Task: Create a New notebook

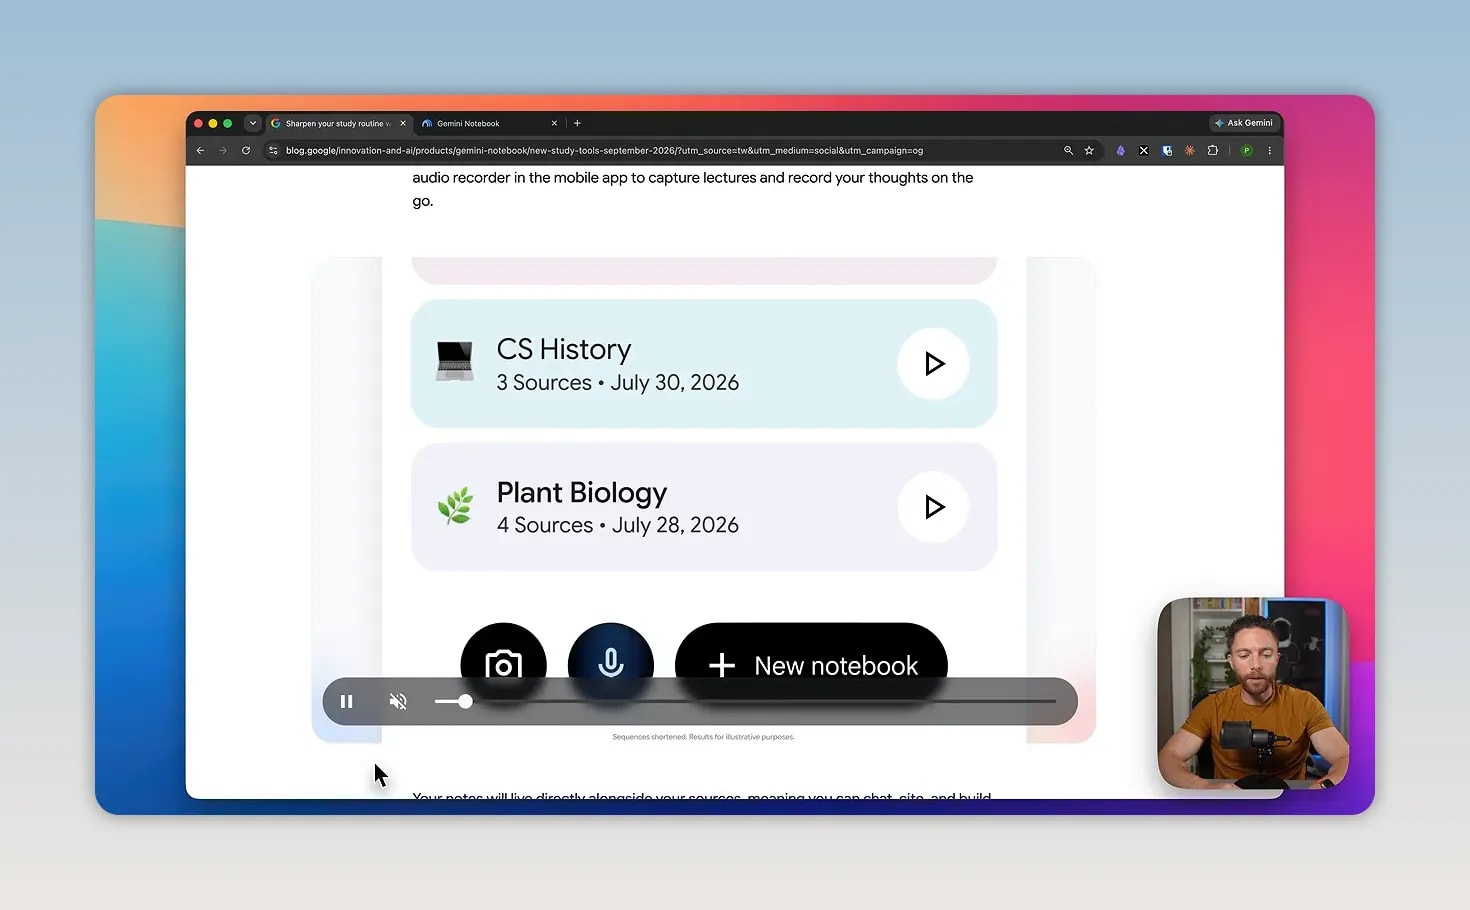Action: tap(811, 665)
